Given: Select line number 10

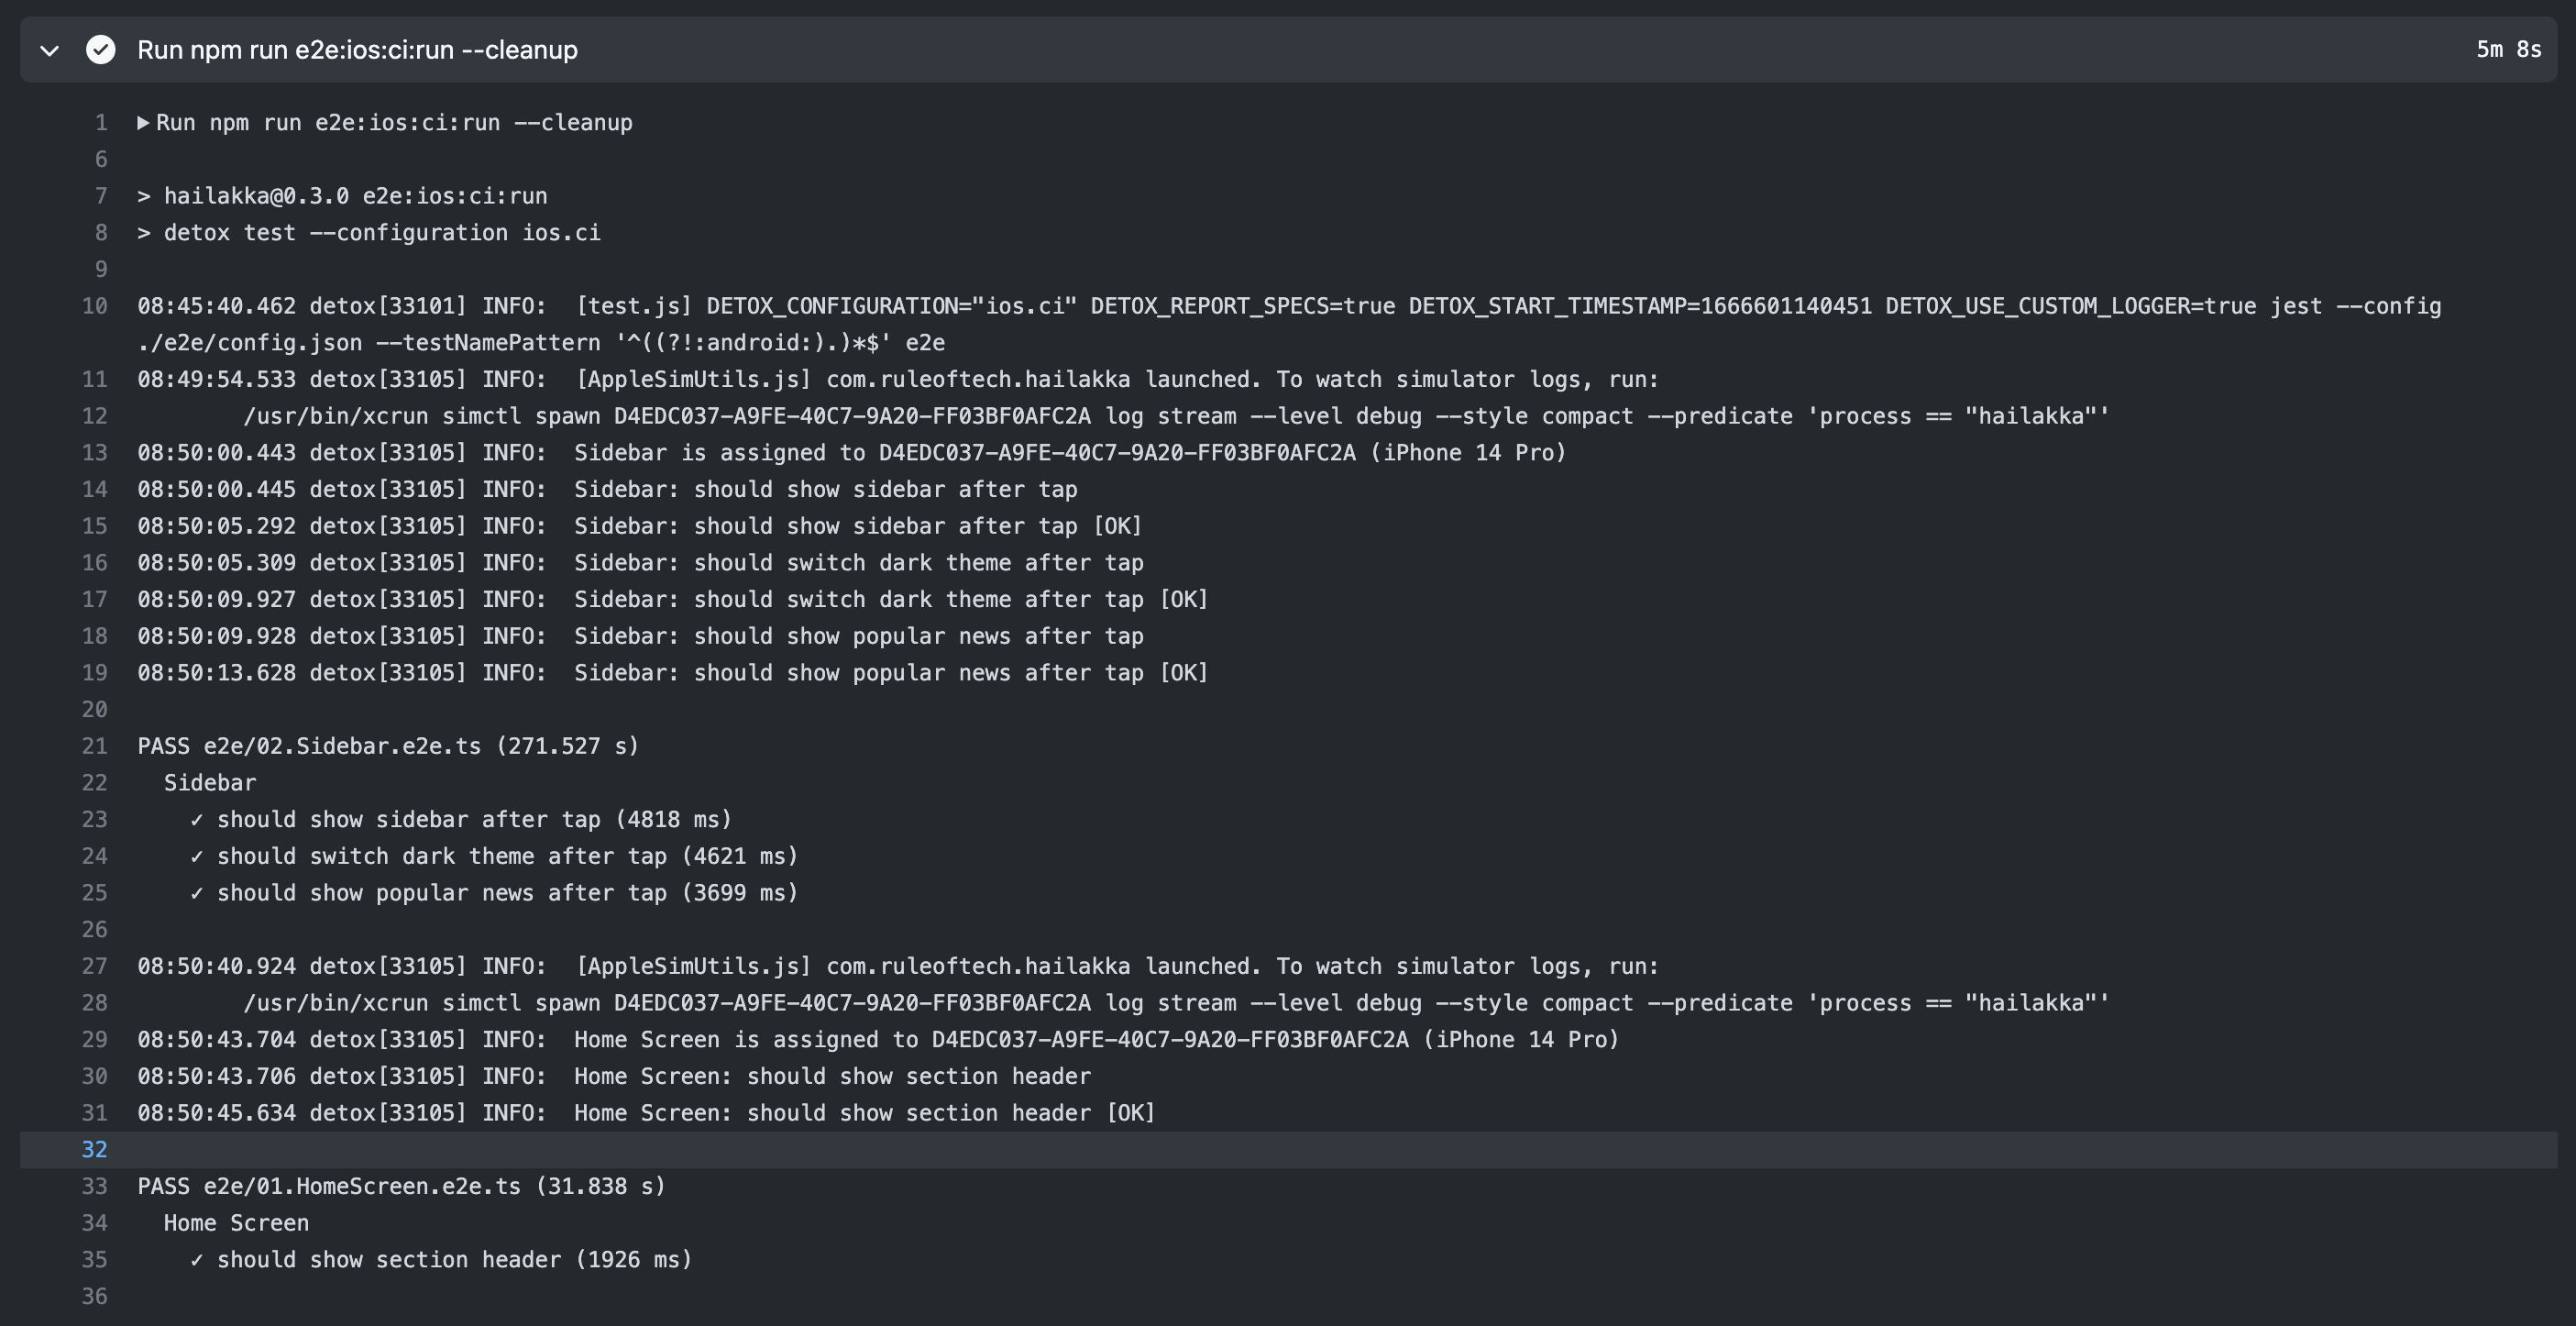Looking at the screenshot, I should [94, 306].
